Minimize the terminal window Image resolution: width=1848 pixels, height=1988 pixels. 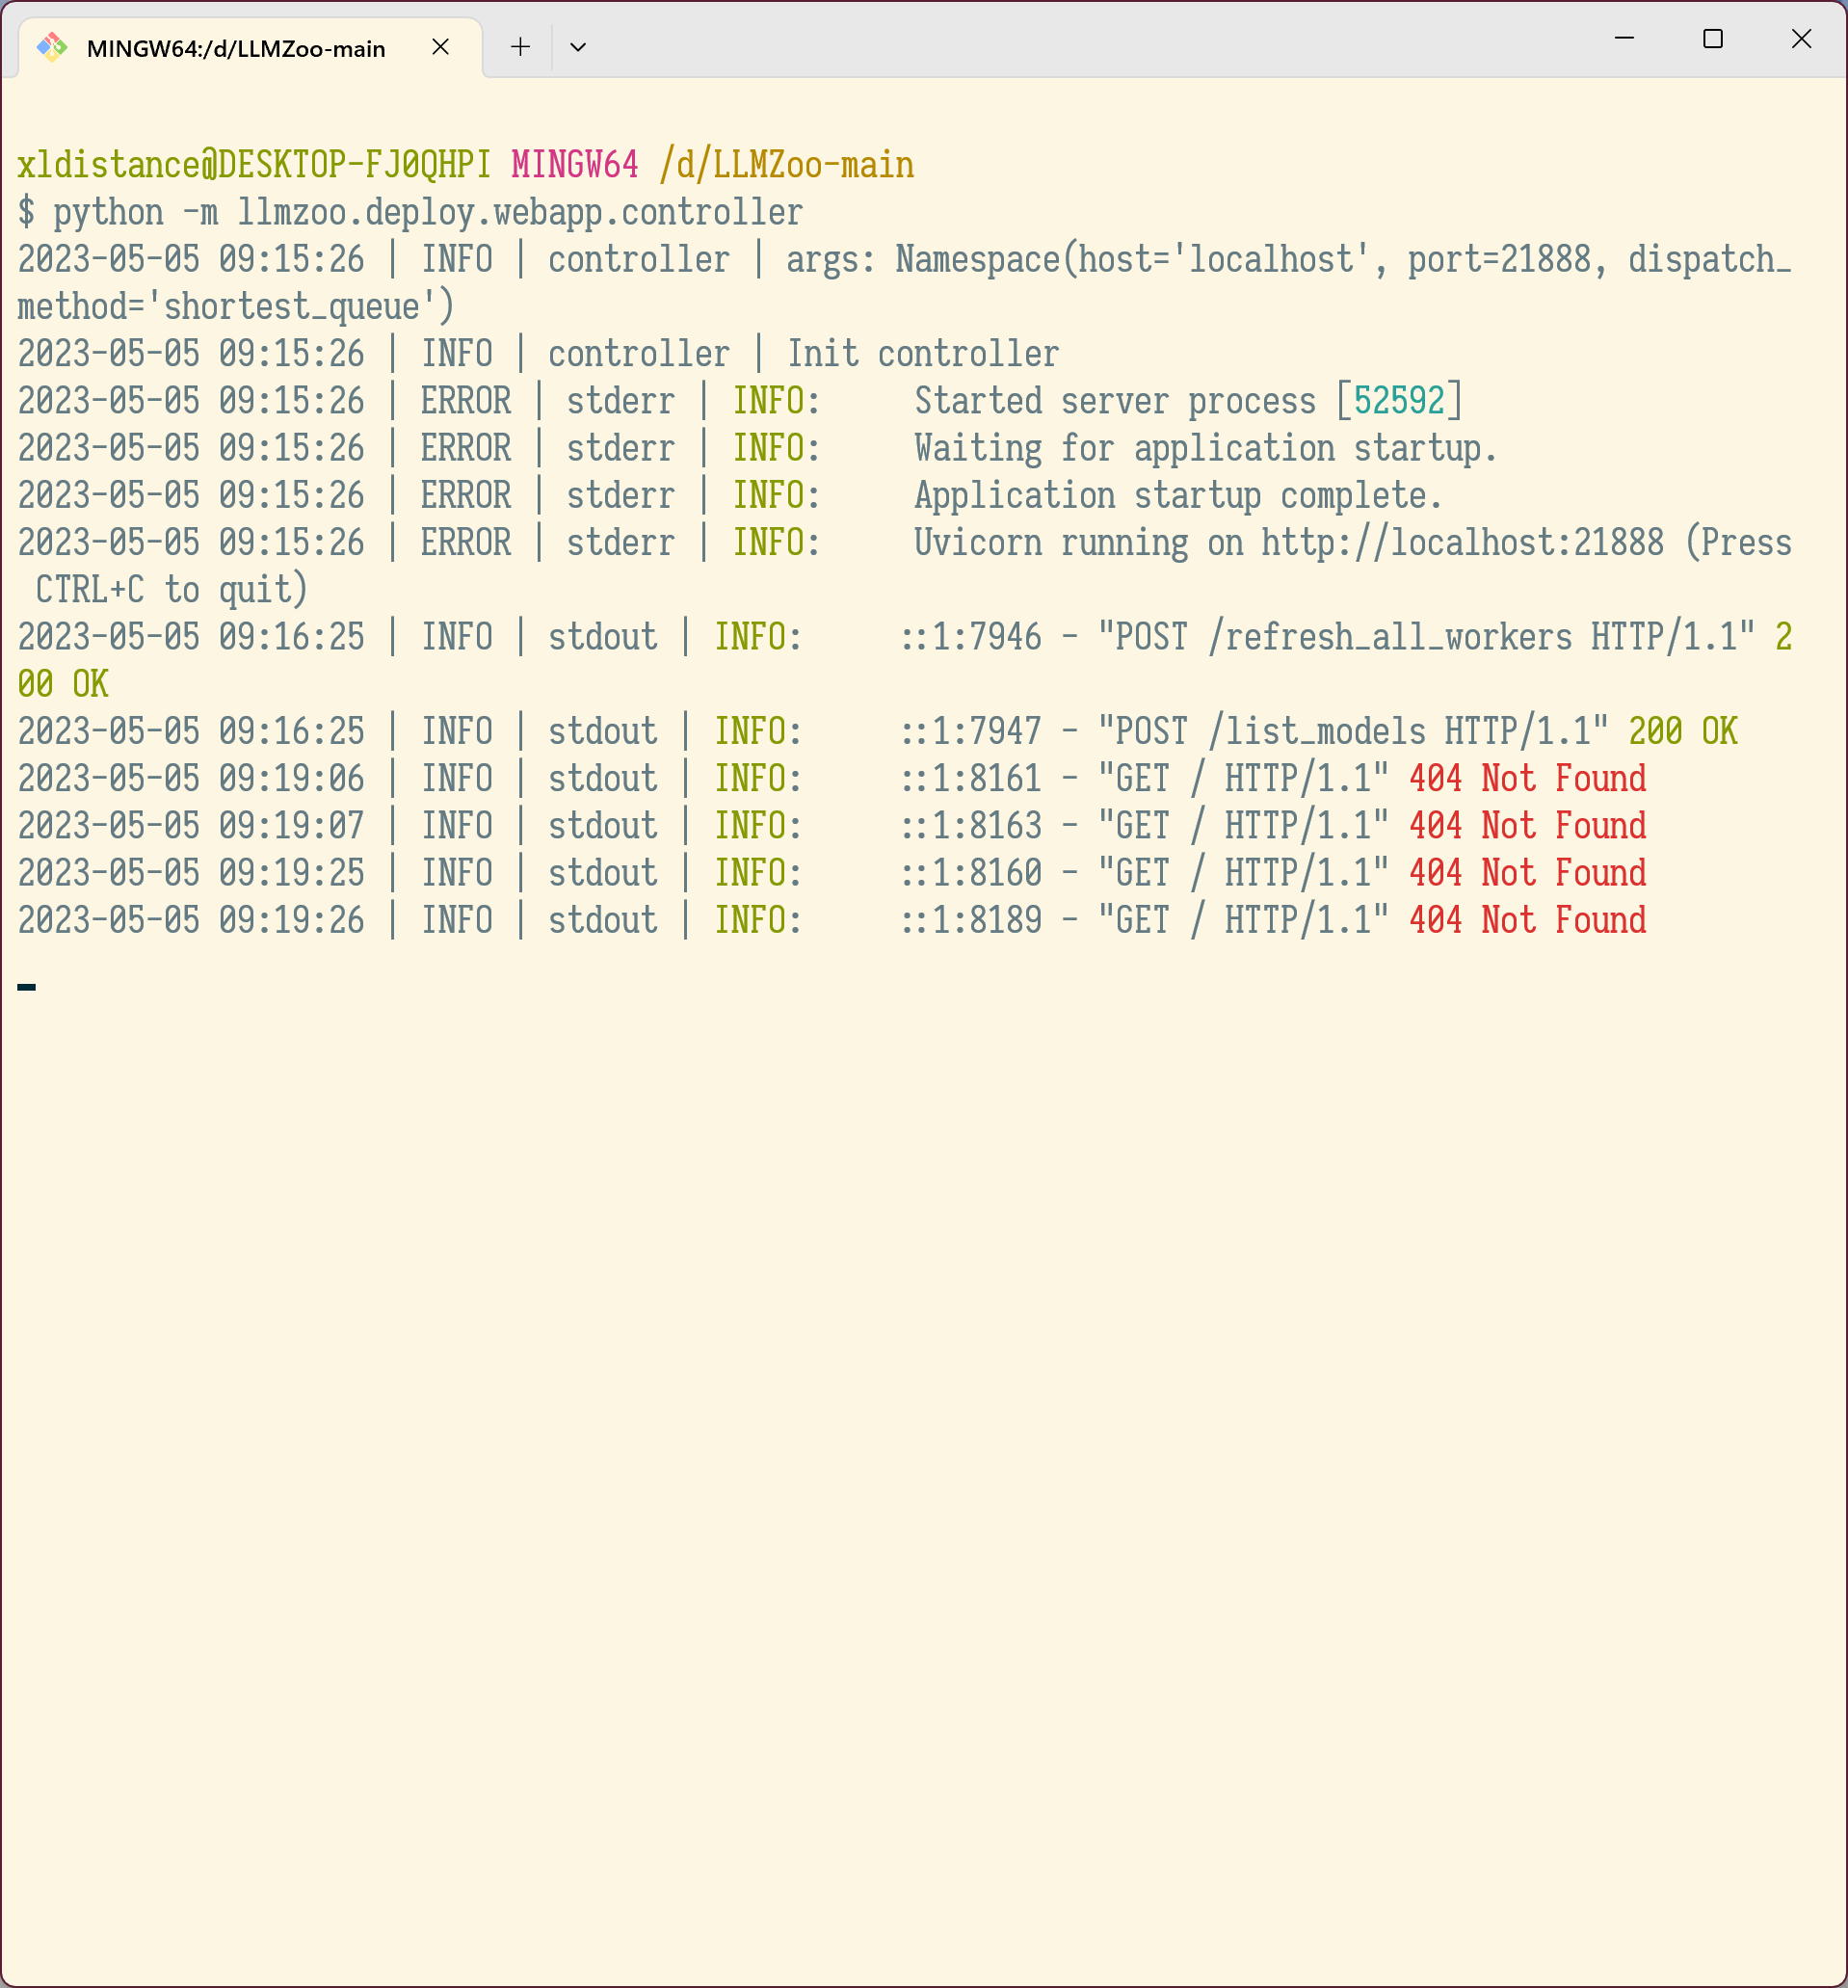coord(1624,39)
